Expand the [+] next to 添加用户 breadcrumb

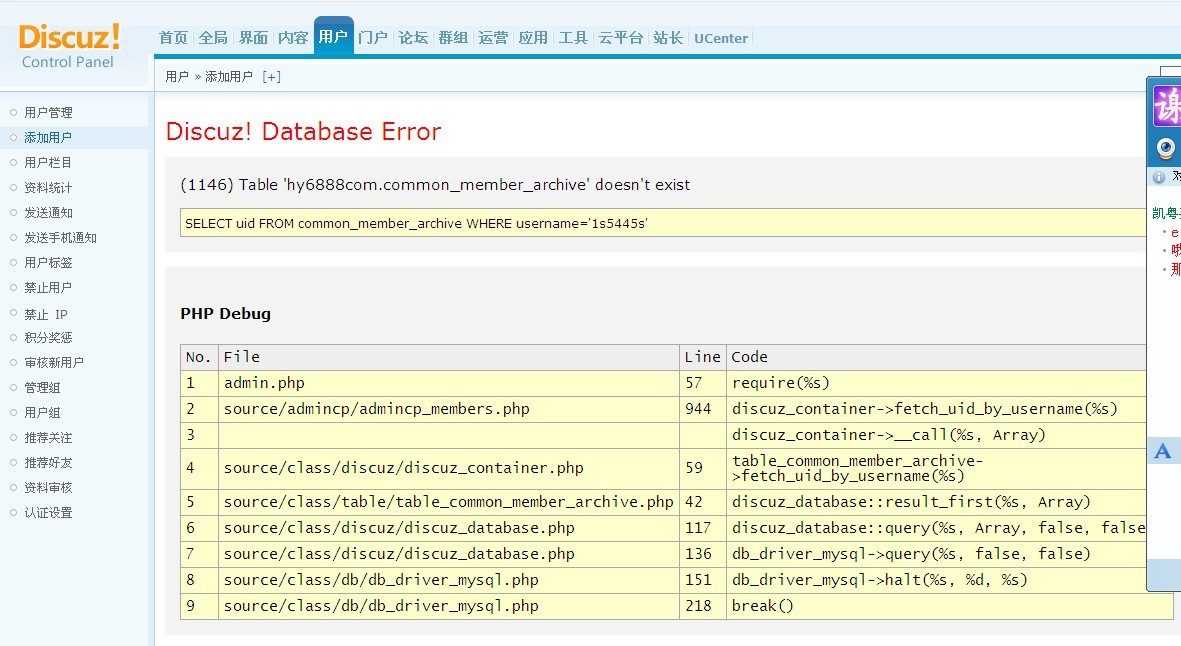271,77
